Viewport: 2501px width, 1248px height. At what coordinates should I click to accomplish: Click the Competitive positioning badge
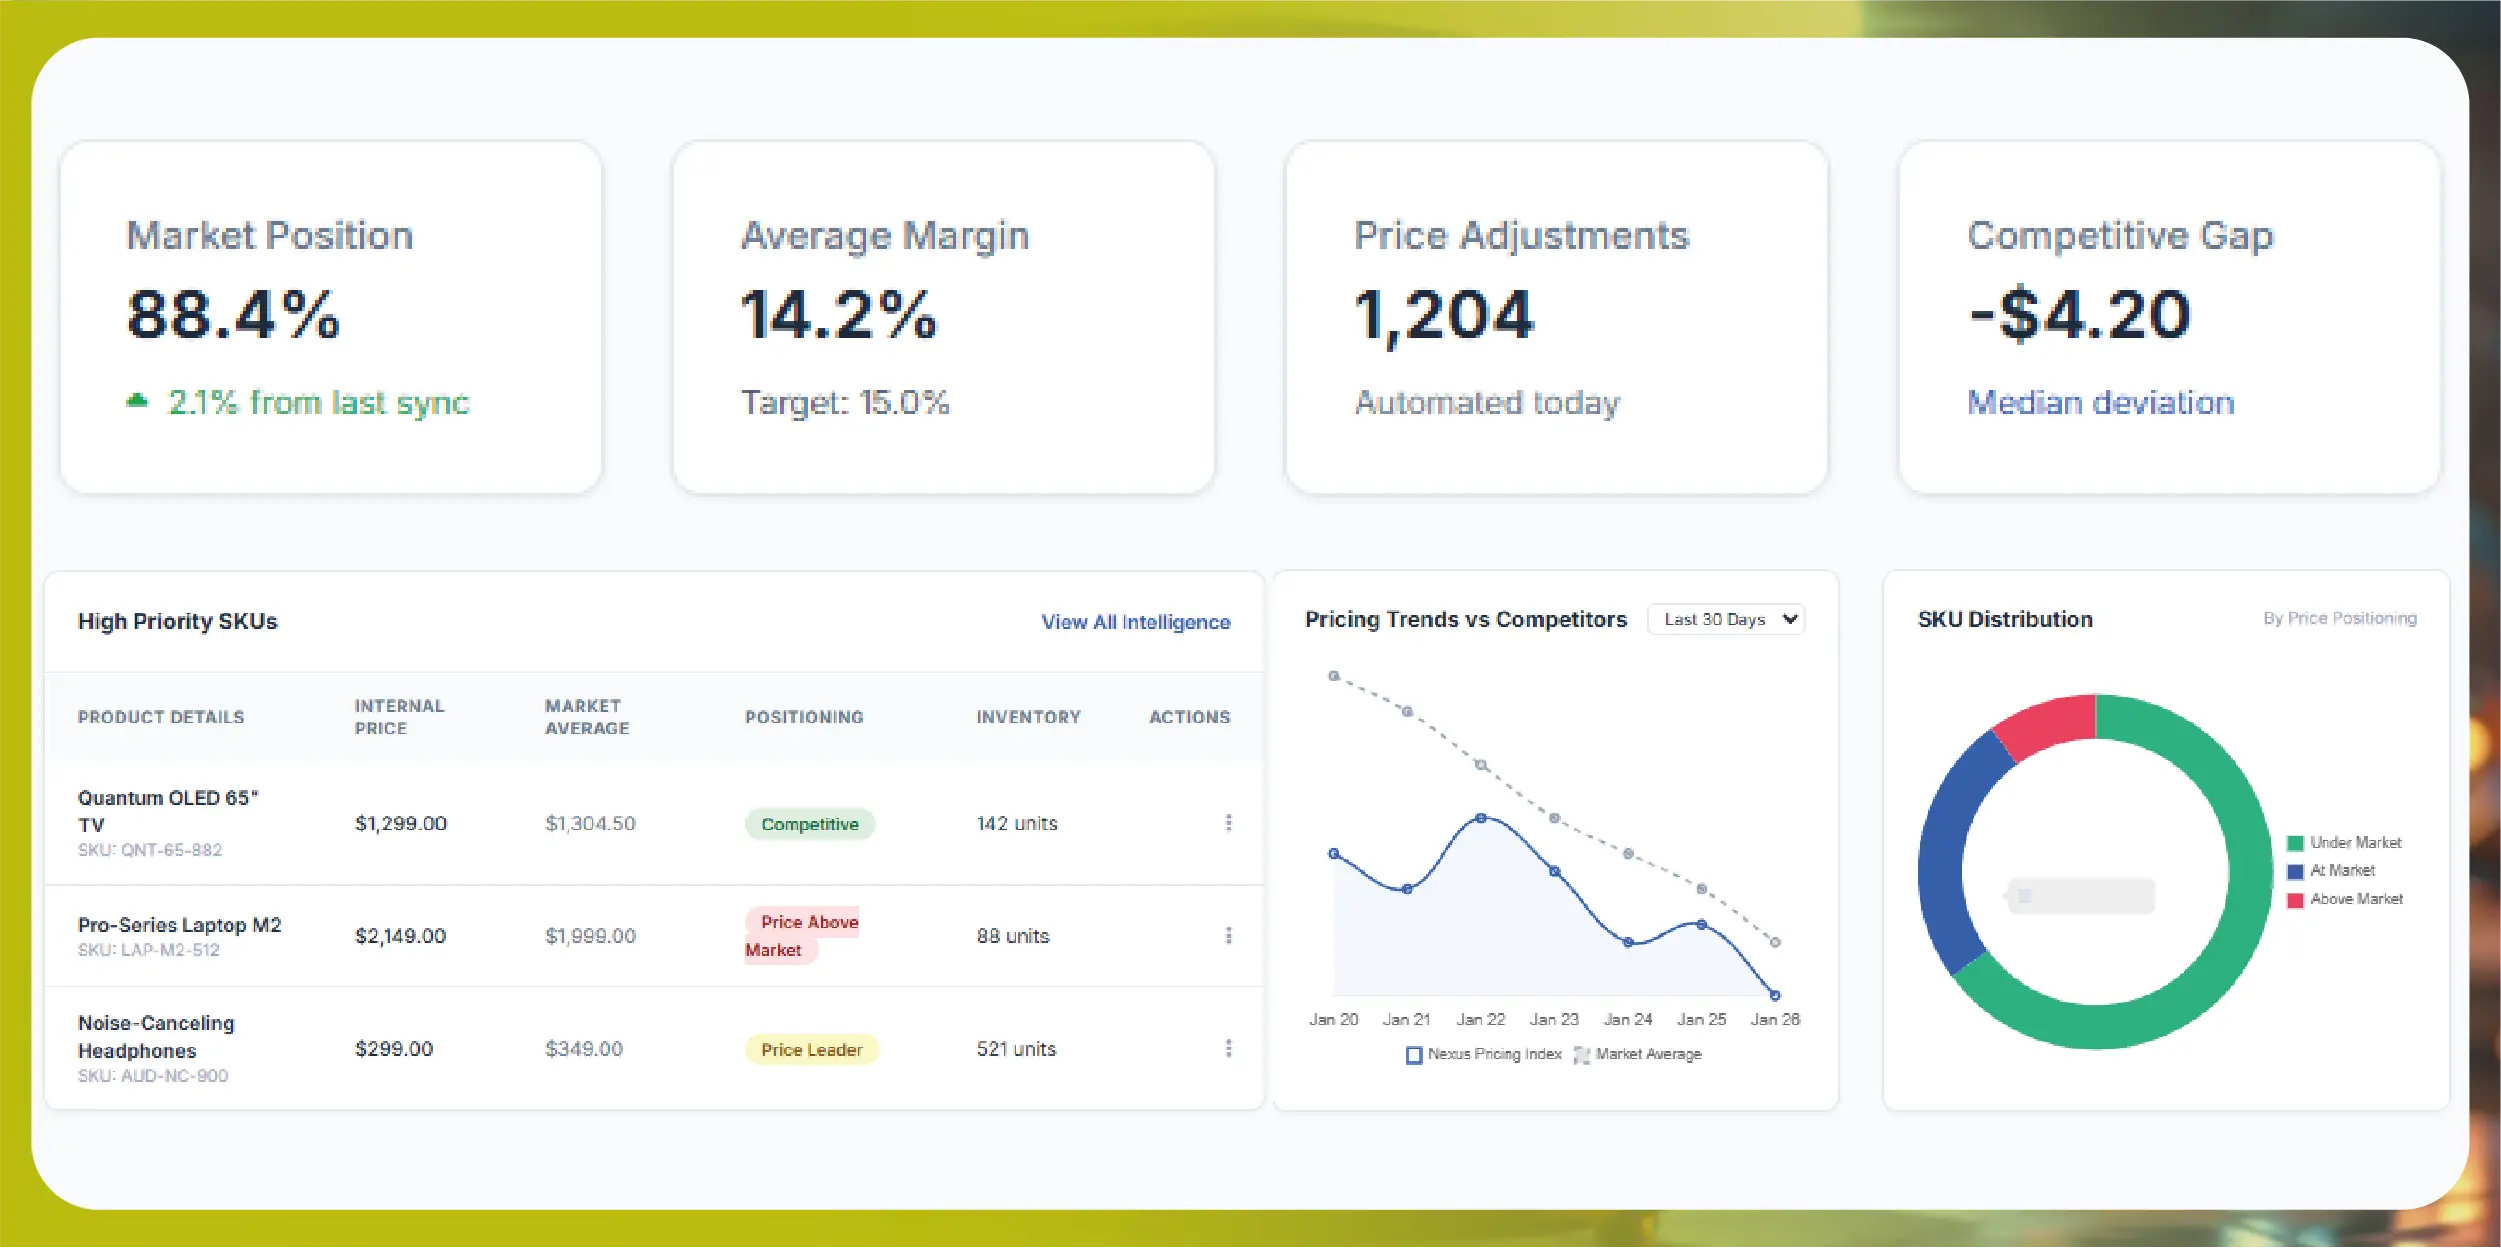click(x=809, y=824)
